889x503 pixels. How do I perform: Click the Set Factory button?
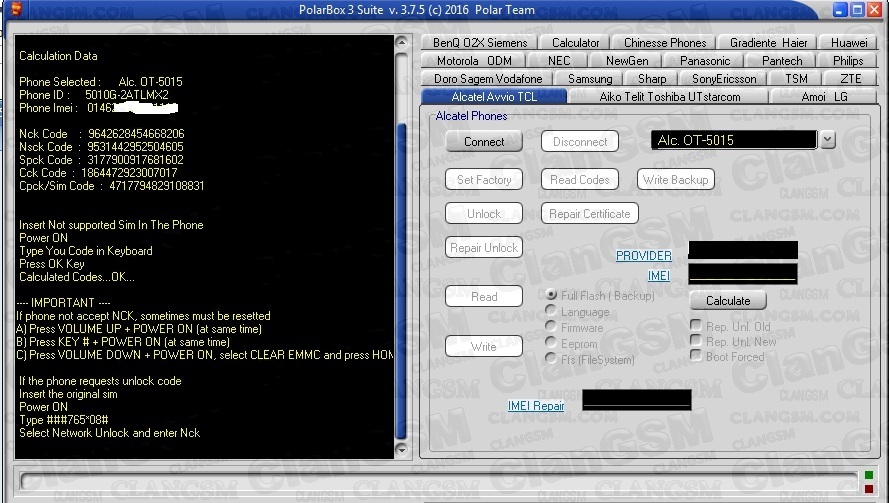pyautogui.click(x=484, y=180)
